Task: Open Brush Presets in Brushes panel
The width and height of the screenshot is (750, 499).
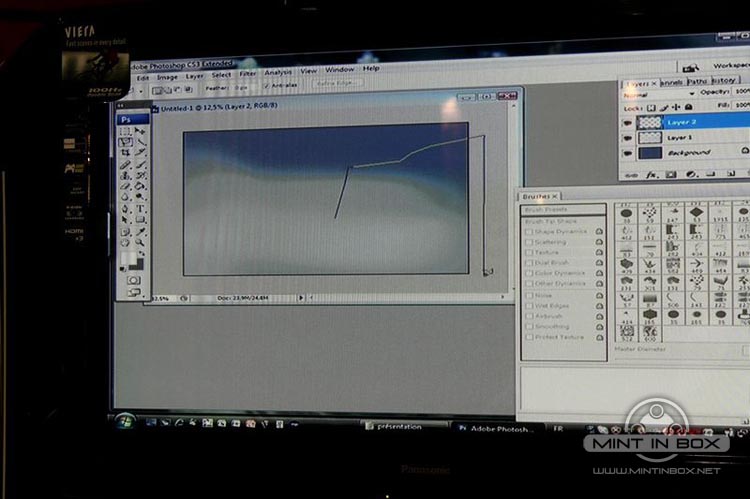Action: (x=563, y=210)
